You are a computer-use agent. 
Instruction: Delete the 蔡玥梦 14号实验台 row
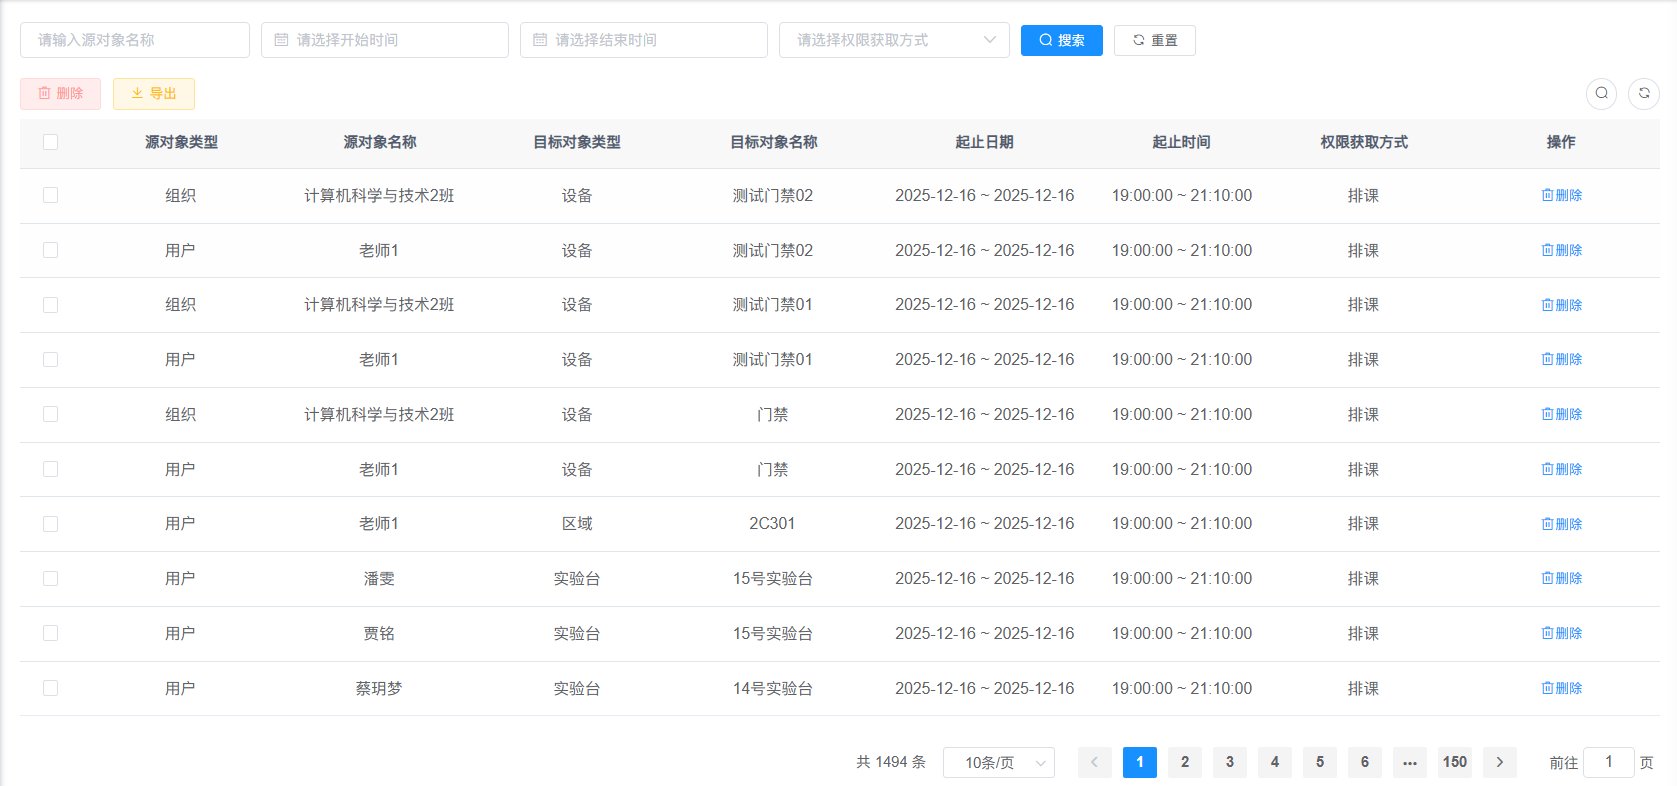coord(1561,688)
